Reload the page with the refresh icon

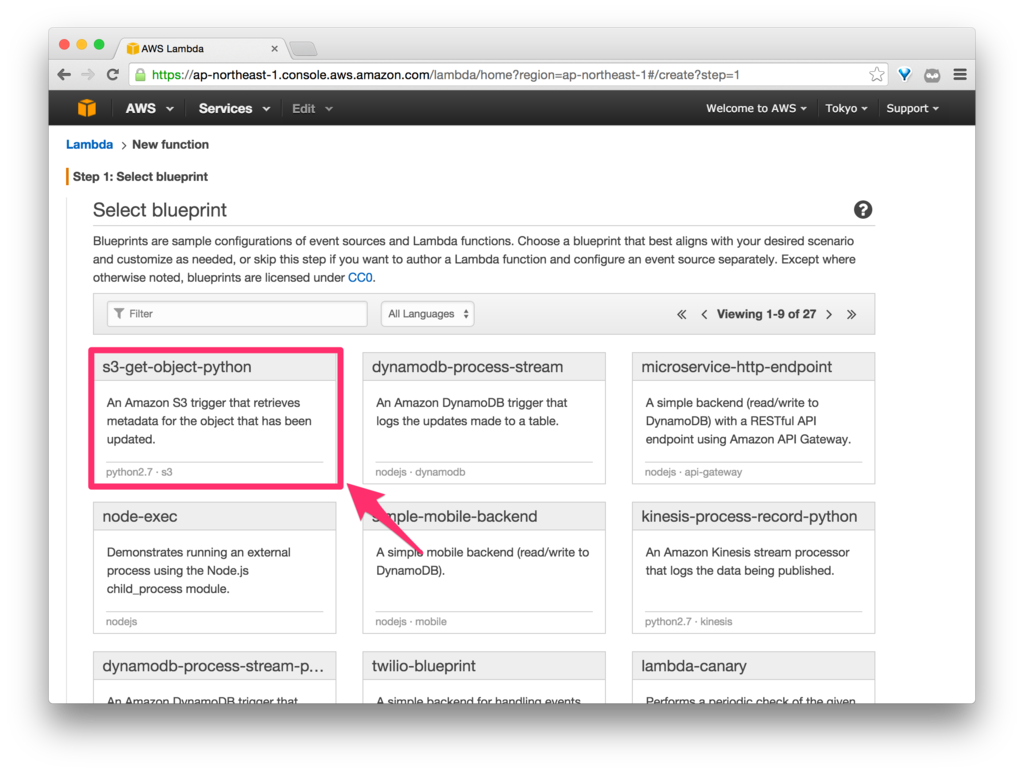click(113, 74)
